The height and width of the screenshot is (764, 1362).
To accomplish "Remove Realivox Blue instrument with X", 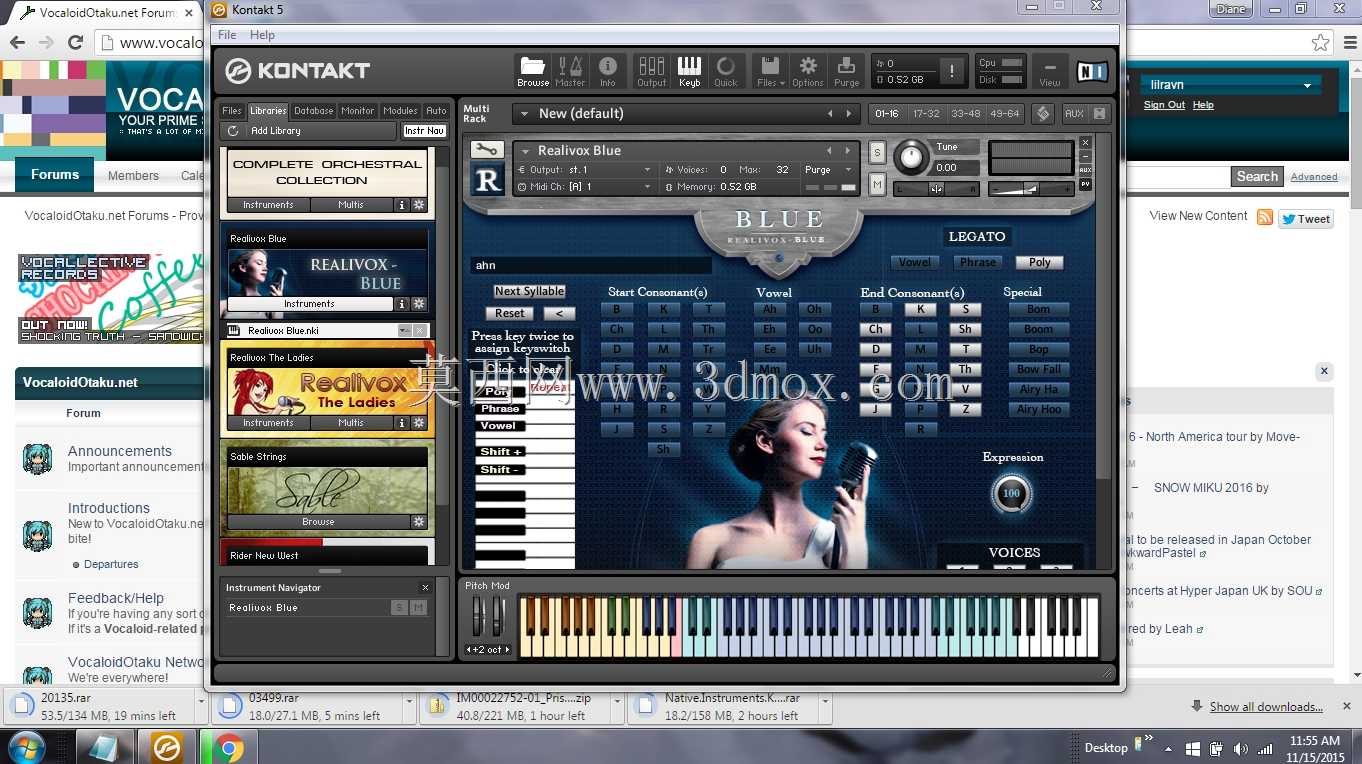I will (x=1085, y=143).
